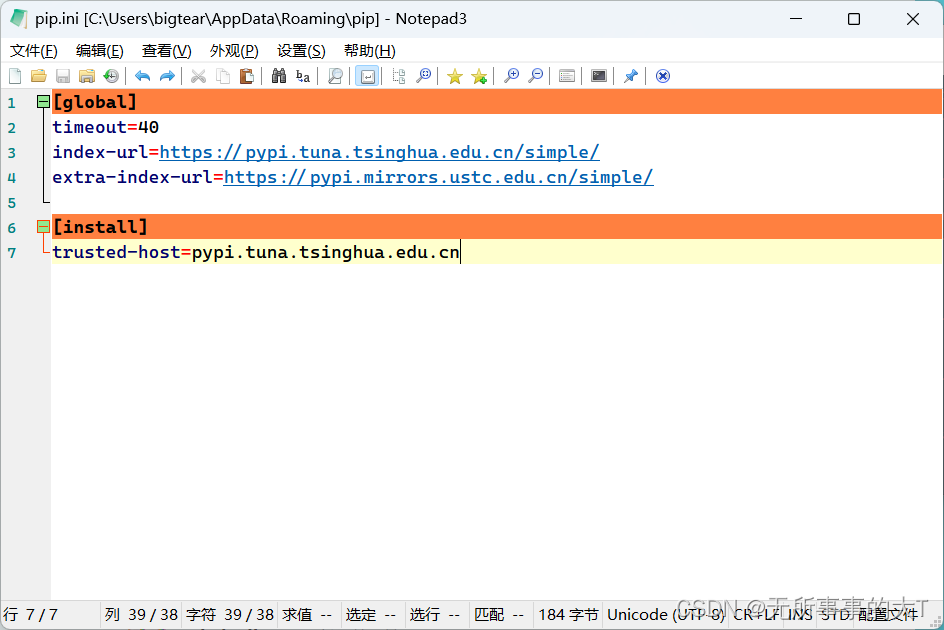
Task: Launch the command line console icon
Action: tap(598, 76)
